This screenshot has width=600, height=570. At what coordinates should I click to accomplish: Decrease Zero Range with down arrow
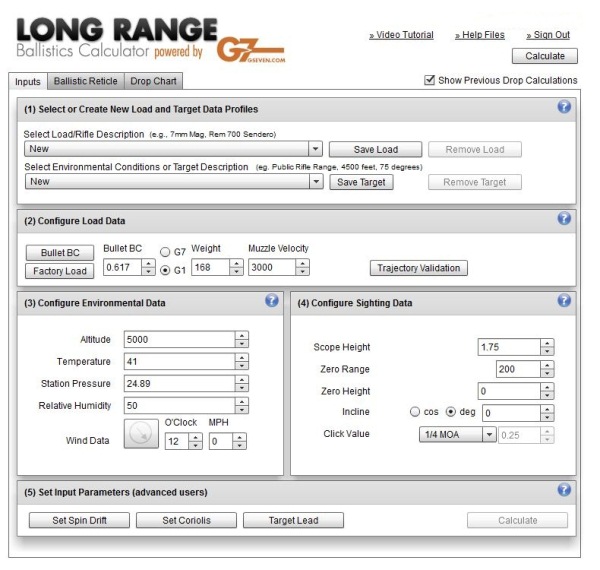(547, 373)
